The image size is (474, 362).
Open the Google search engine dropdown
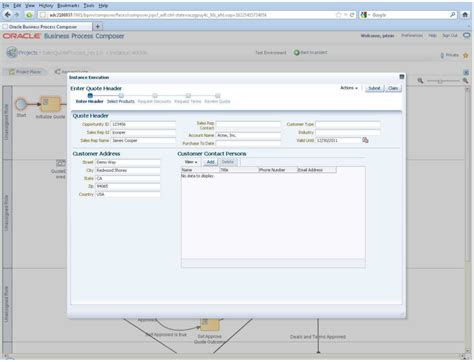tap(365, 15)
